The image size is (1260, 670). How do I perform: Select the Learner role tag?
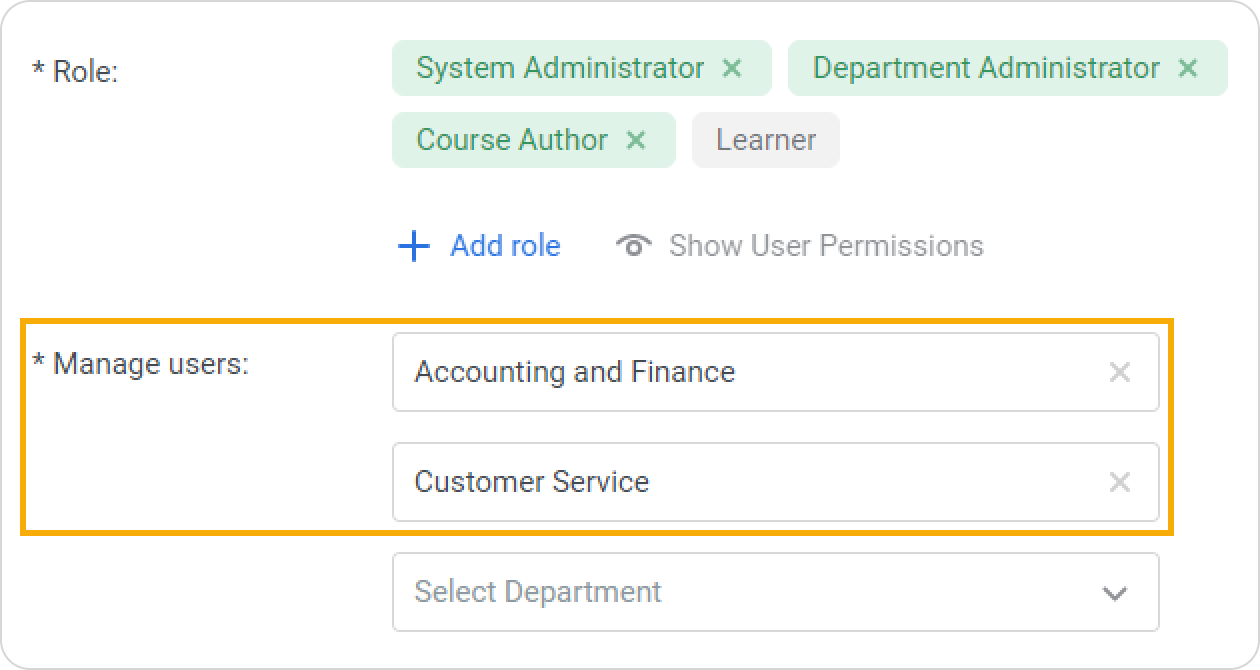click(x=765, y=140)
